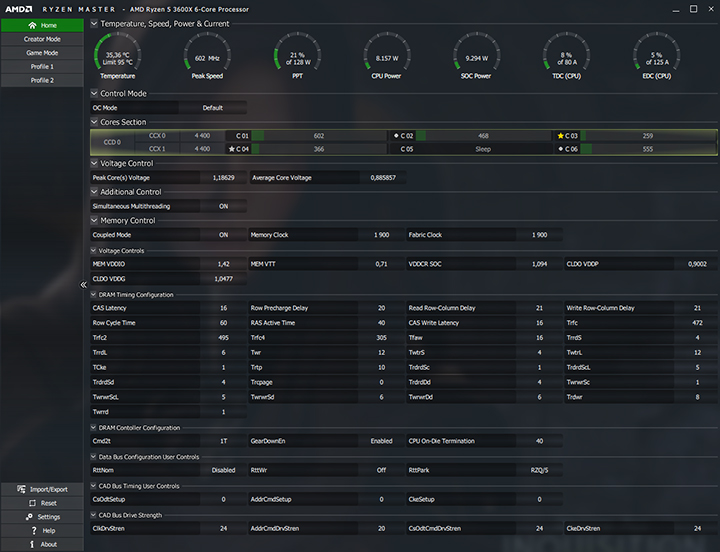The image size is (720, 552).
Task: Open Profile 1
Action: [x=42, y=67]
